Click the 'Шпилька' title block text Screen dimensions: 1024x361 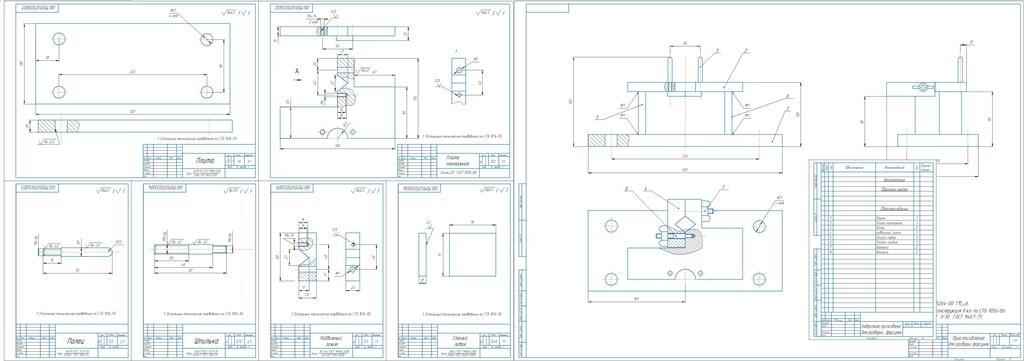(197, 341)
